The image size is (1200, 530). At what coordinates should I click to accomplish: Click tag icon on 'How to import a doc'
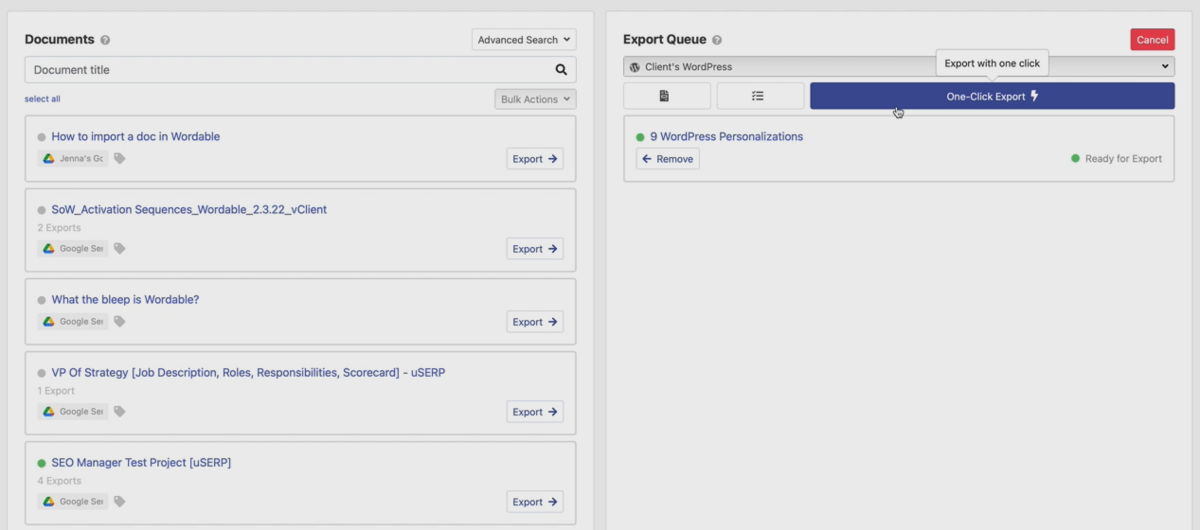pos(120,158)
